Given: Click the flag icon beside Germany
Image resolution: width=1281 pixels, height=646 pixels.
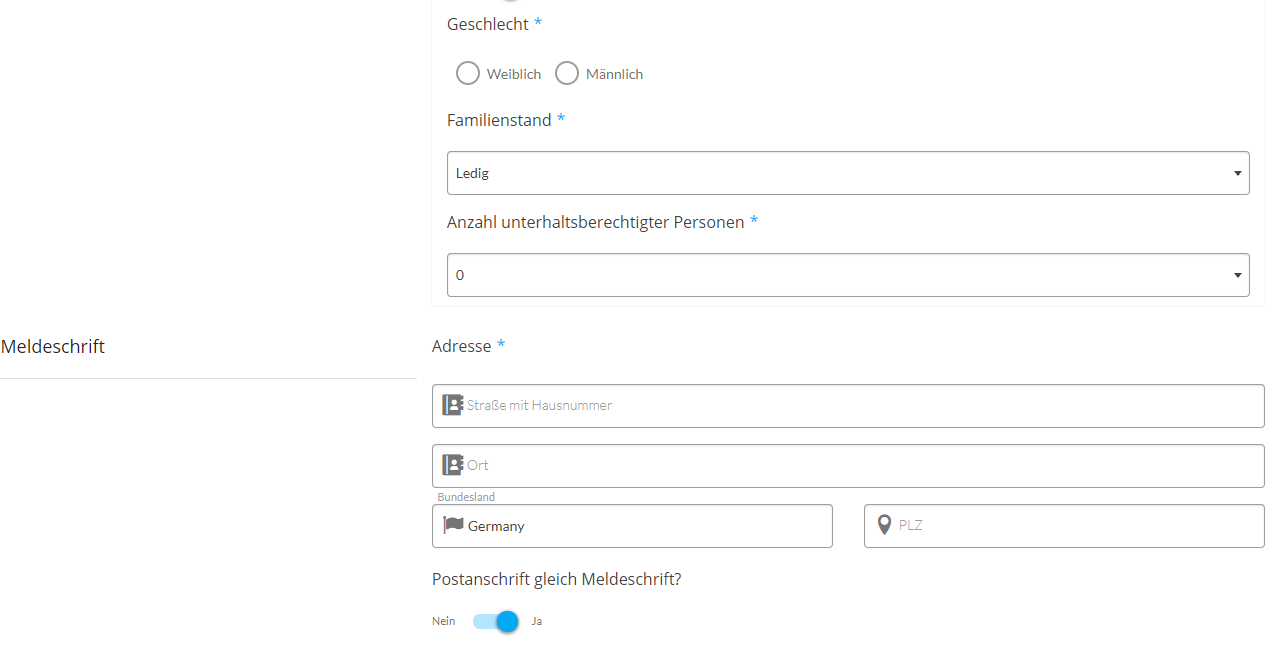Looking at the screenshot, I should [x=454, y=525].
